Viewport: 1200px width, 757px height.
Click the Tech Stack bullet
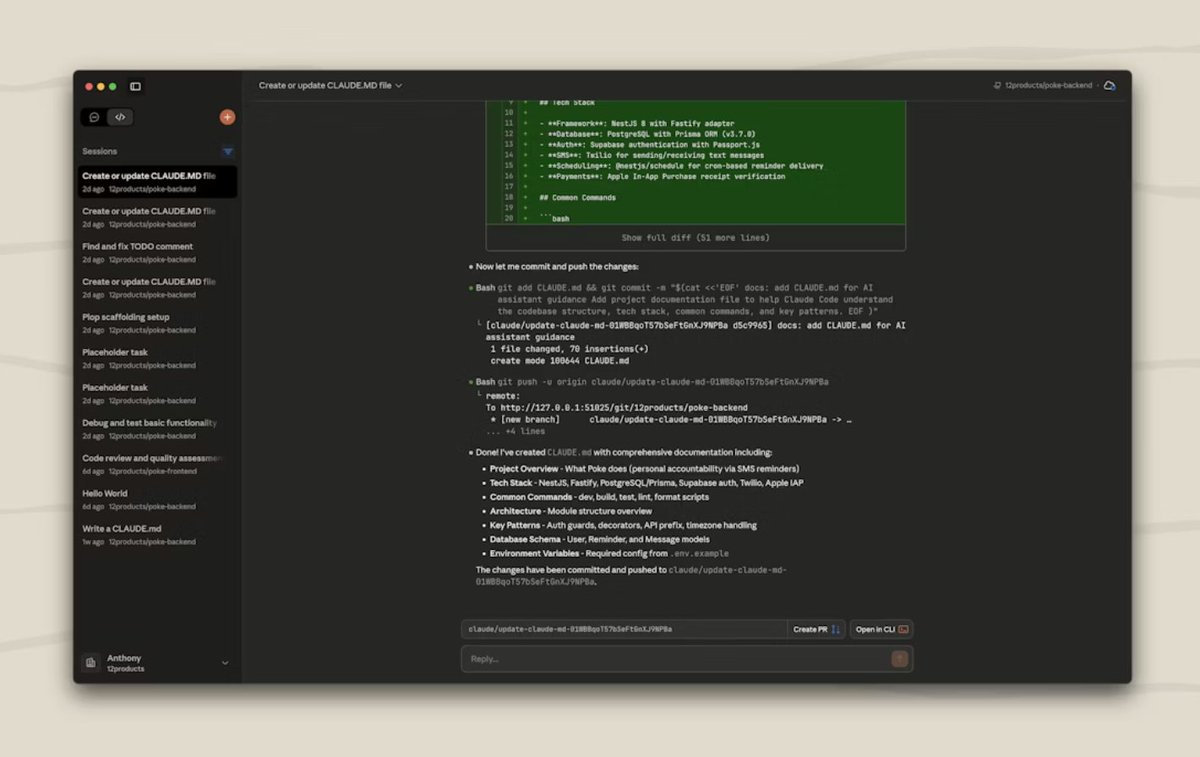[646, 483]
